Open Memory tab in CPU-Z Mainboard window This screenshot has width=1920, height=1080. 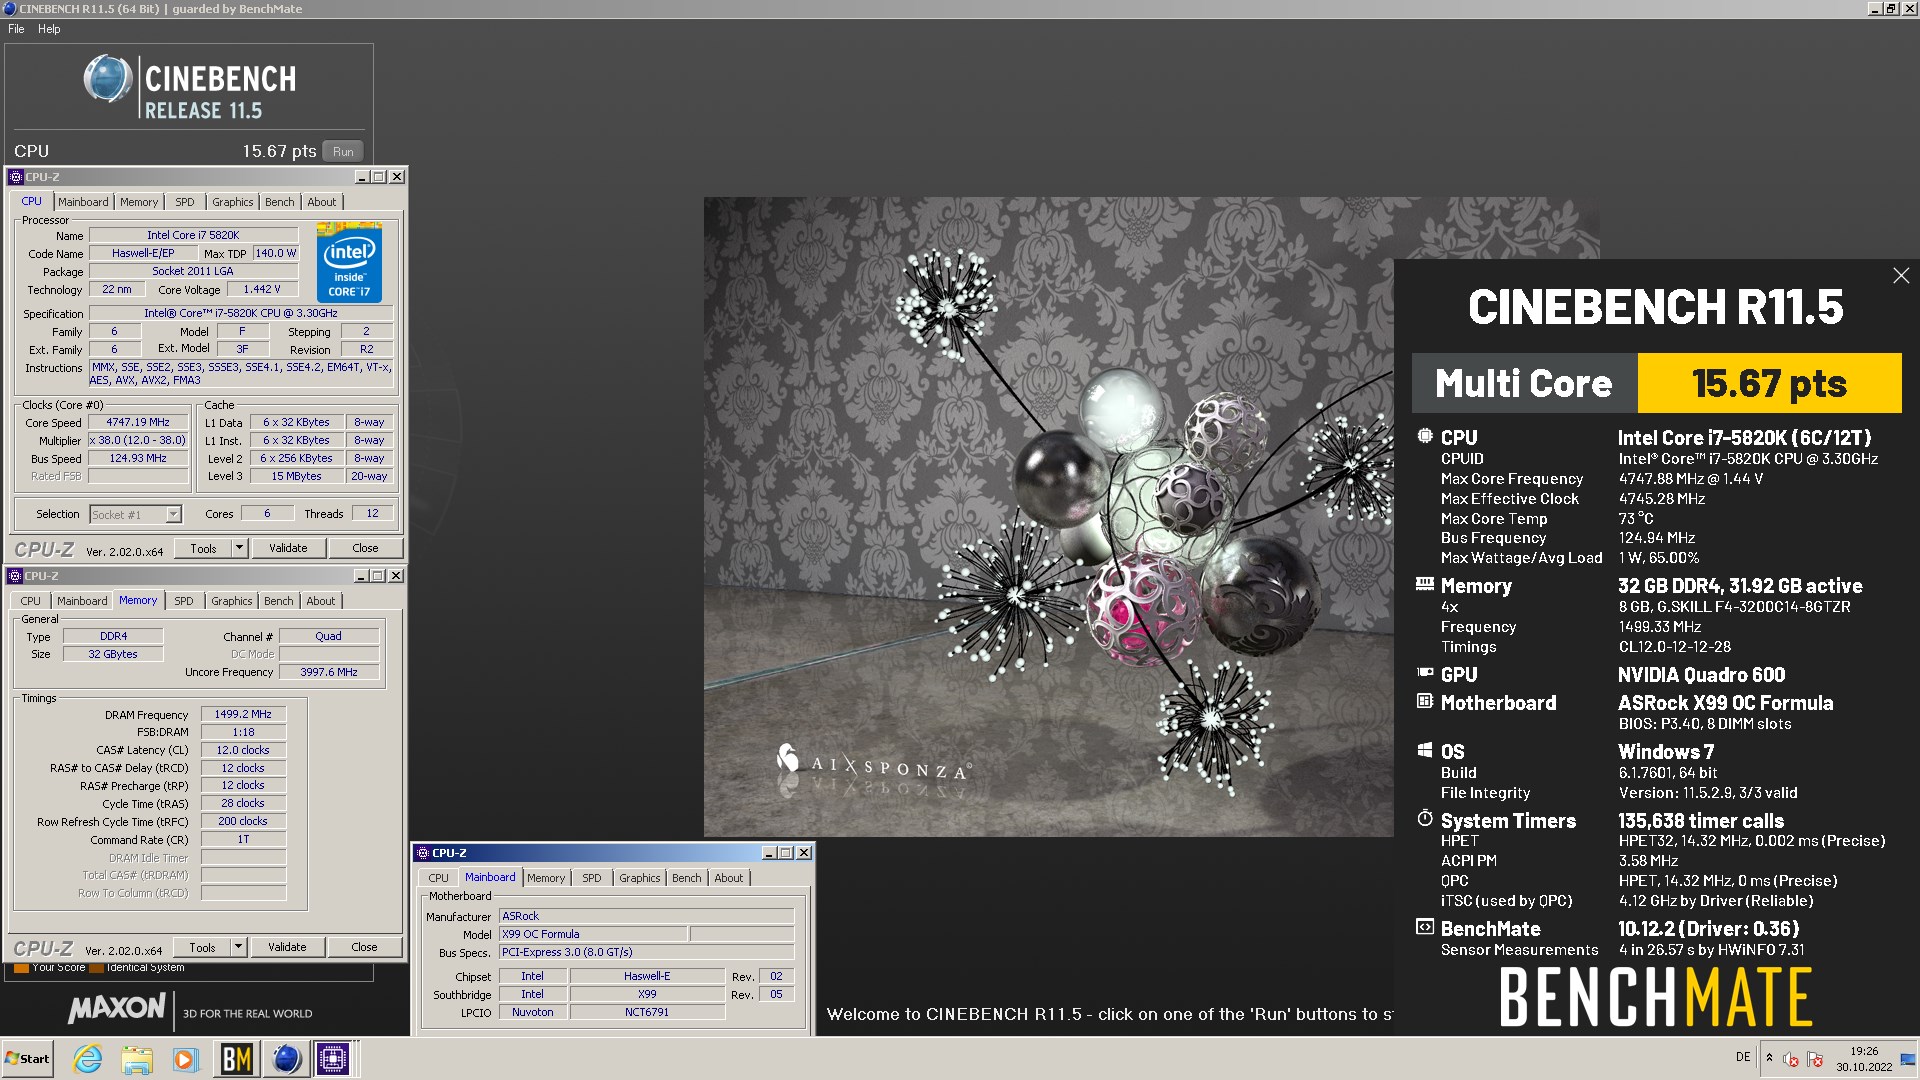[x=546, y=878]
